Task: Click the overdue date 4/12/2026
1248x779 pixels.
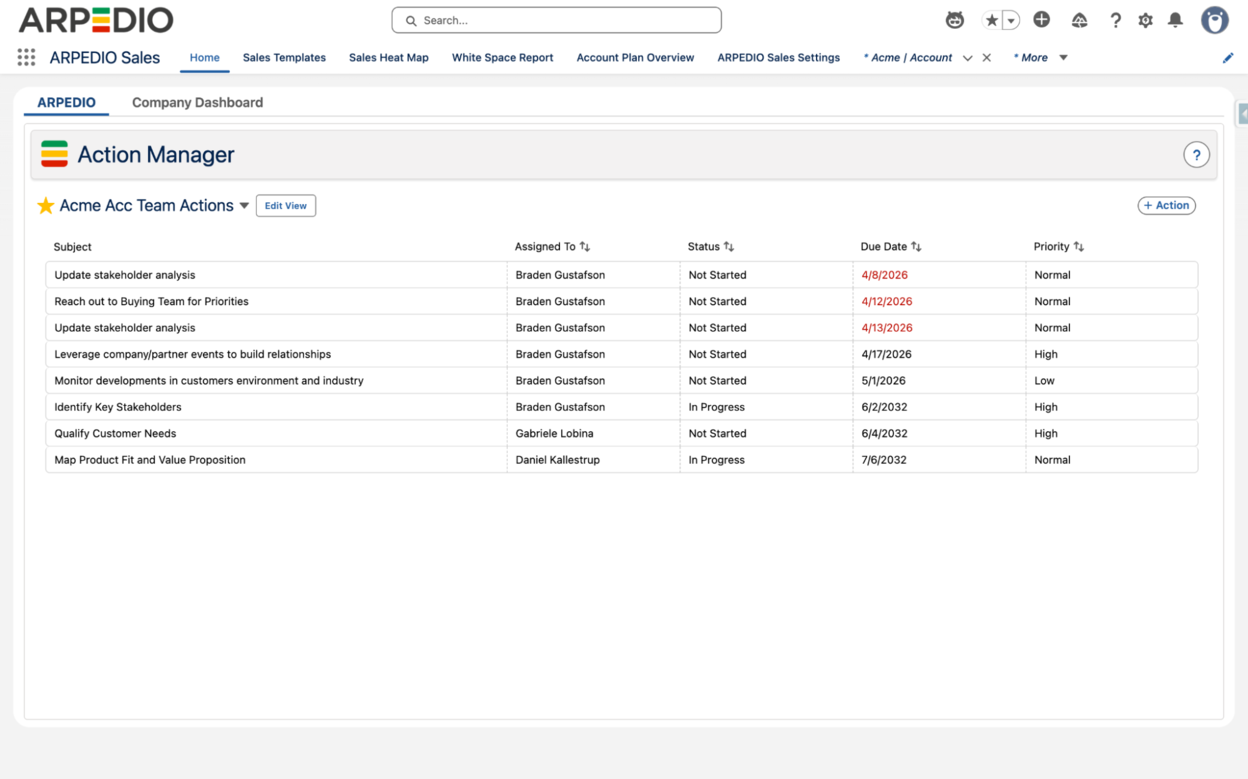Action: pyautogui.click(x=887, y=301)
